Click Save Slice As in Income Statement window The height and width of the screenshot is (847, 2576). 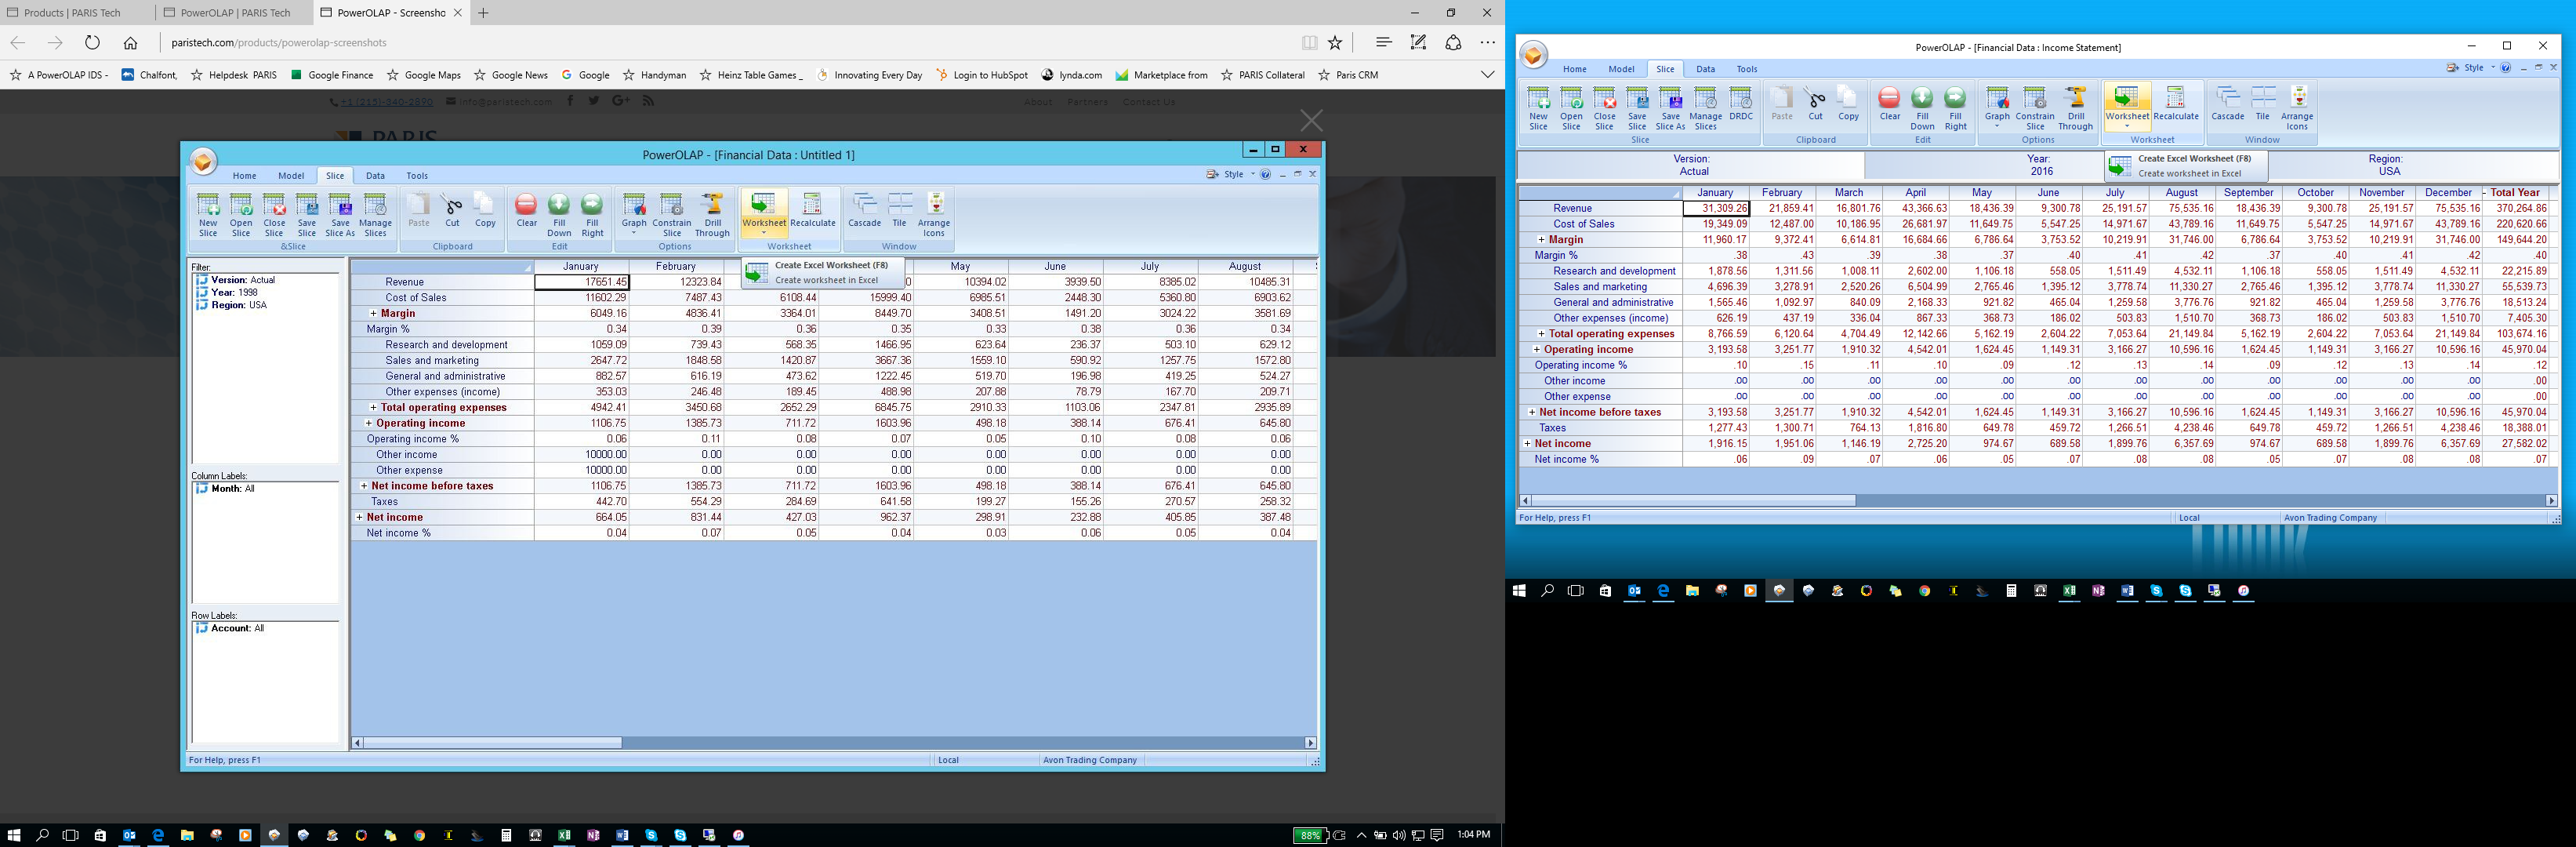(1670, 108)
